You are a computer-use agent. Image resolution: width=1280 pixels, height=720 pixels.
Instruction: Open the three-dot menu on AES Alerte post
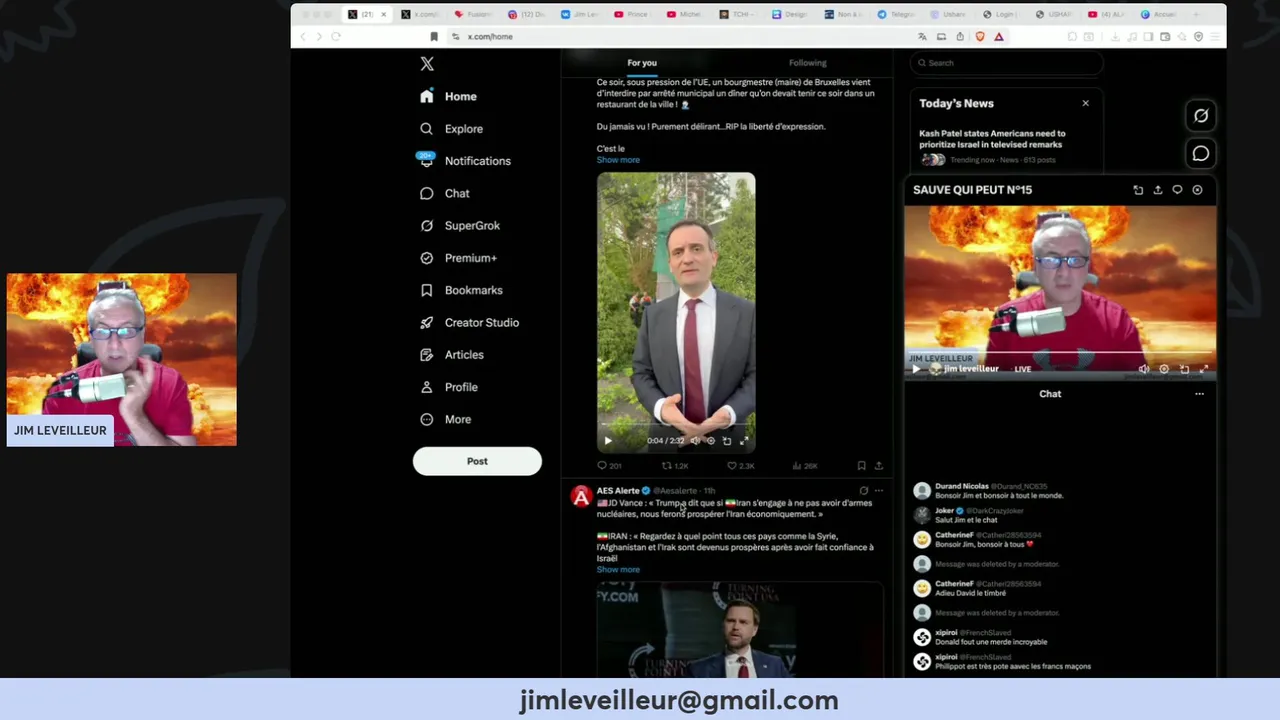[879, 491]
